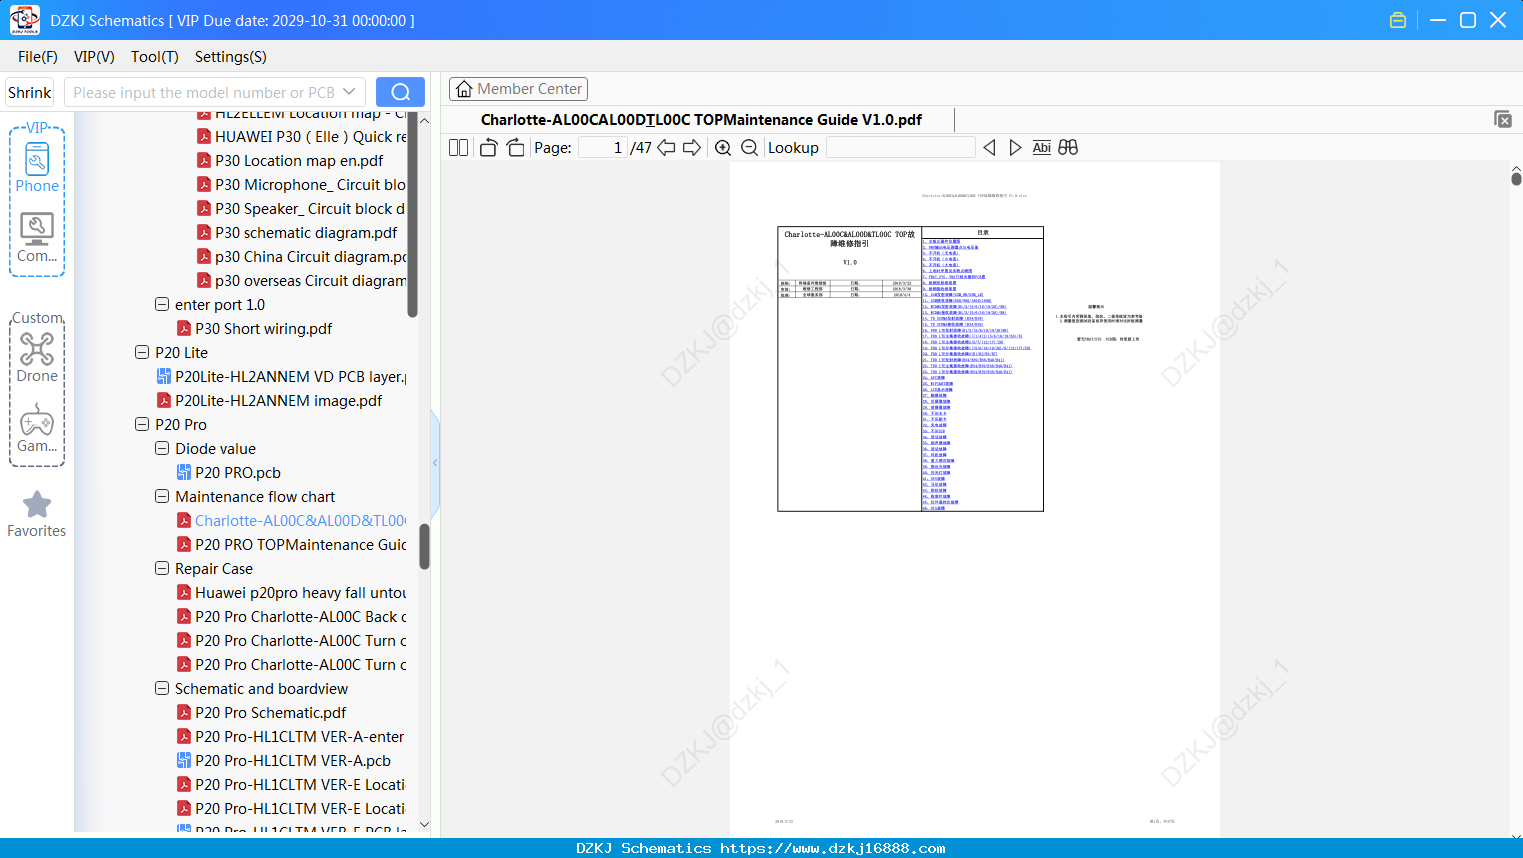This screenshot has width=1523, height=858.
Task: Open the File(F) menu
Action: coord(38,57)
